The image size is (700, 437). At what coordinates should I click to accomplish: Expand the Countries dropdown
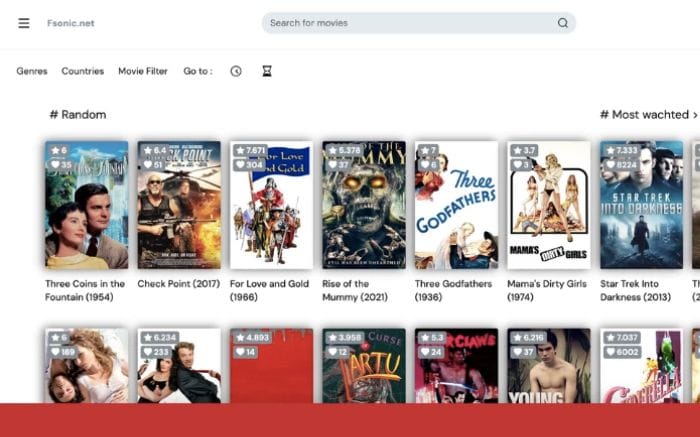82,71
